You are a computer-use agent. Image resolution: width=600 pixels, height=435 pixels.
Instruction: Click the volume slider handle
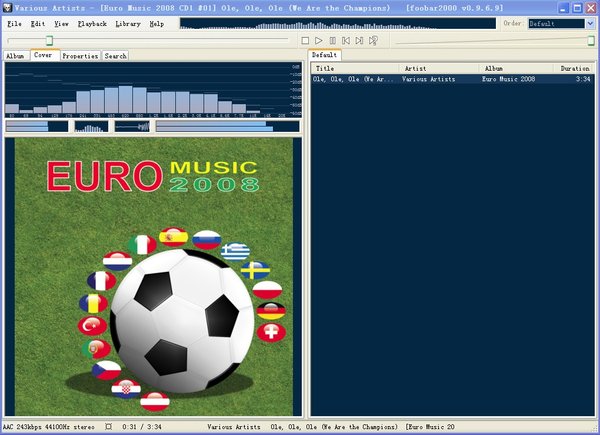point(591,40)
